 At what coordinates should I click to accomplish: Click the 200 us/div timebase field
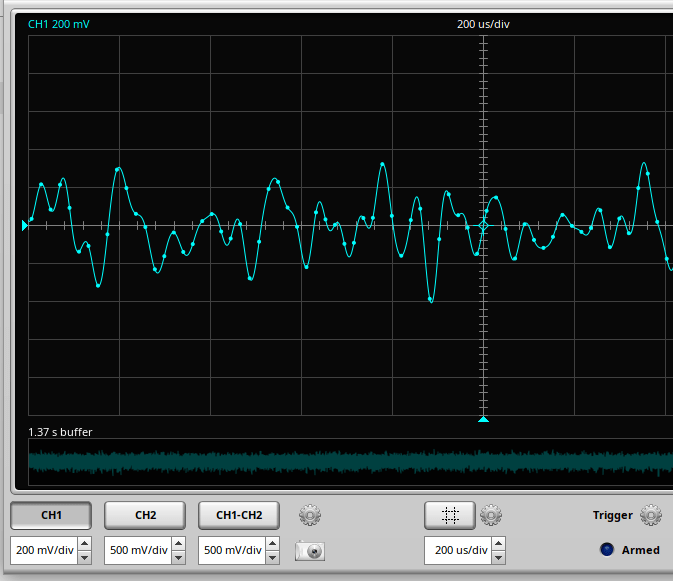pyautogui.click(x=458, y=550)
